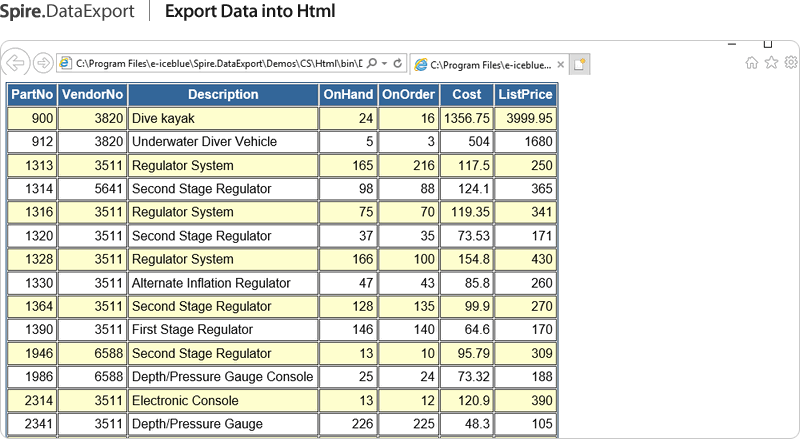The width and height of the screenshot is (800, 440).
Task: Click Cost value 95.79
Action: (466, 353)
